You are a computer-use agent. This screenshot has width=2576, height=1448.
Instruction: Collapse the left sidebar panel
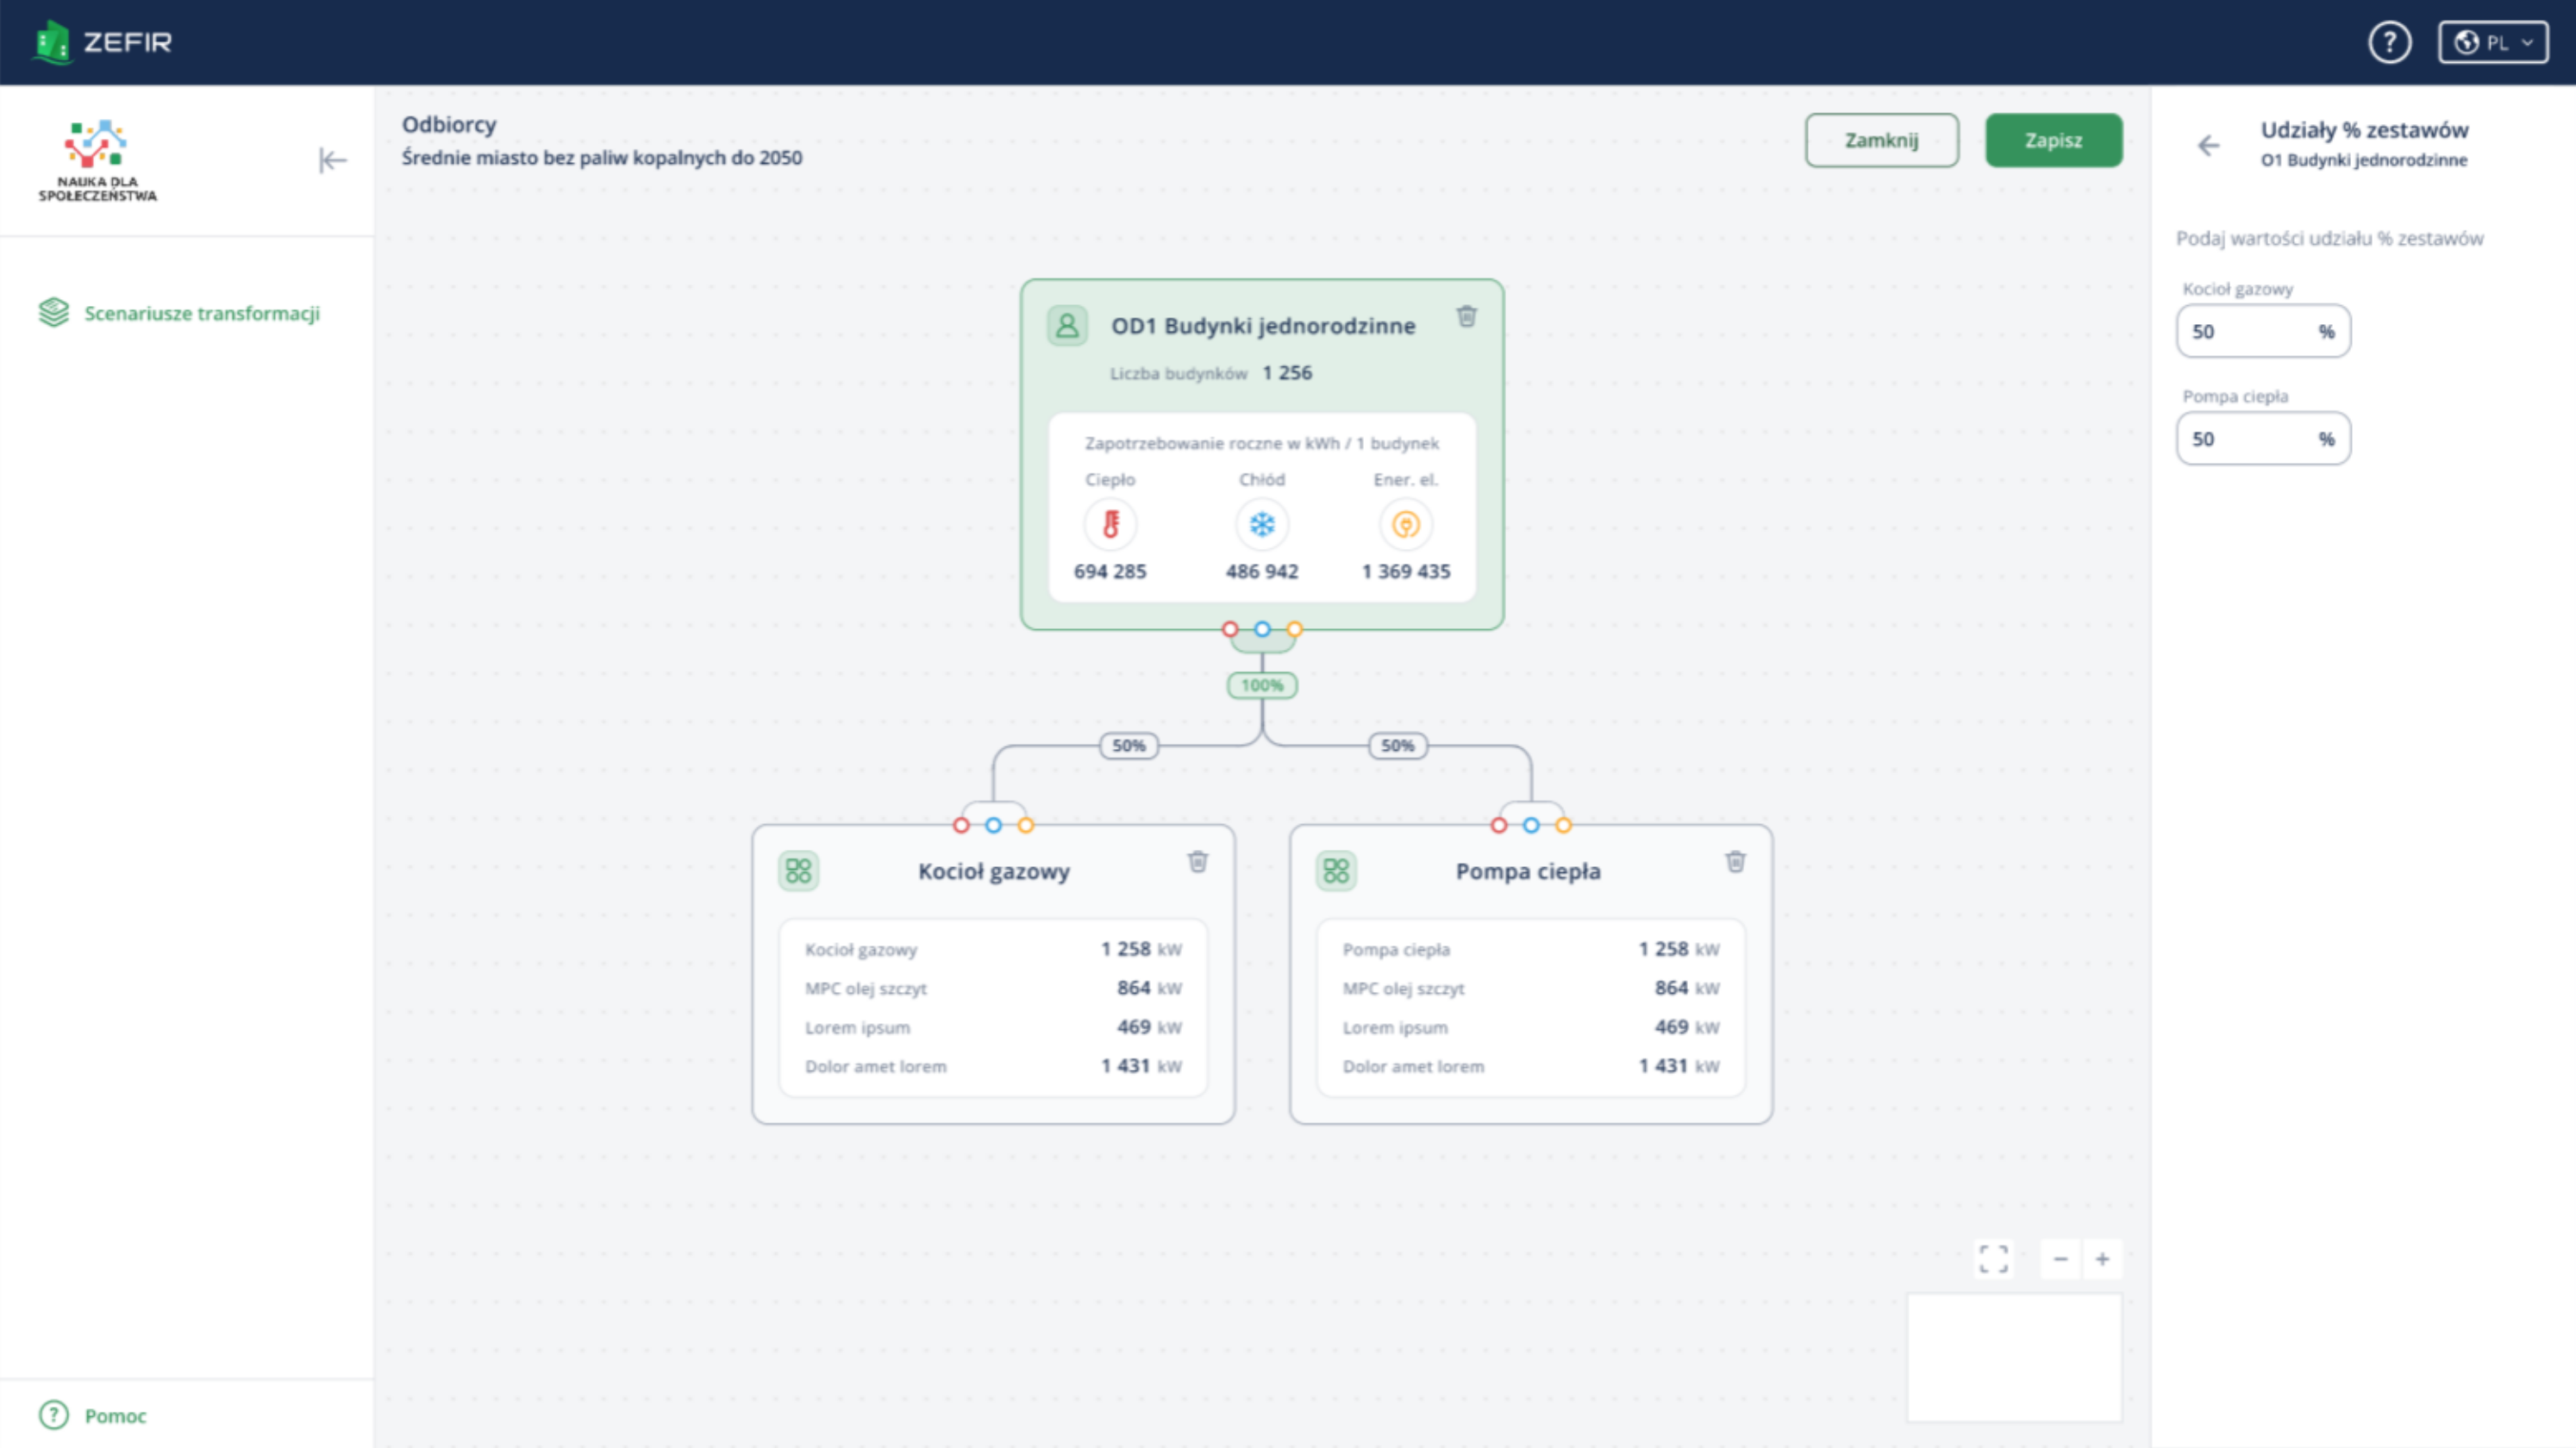[332, 160]
